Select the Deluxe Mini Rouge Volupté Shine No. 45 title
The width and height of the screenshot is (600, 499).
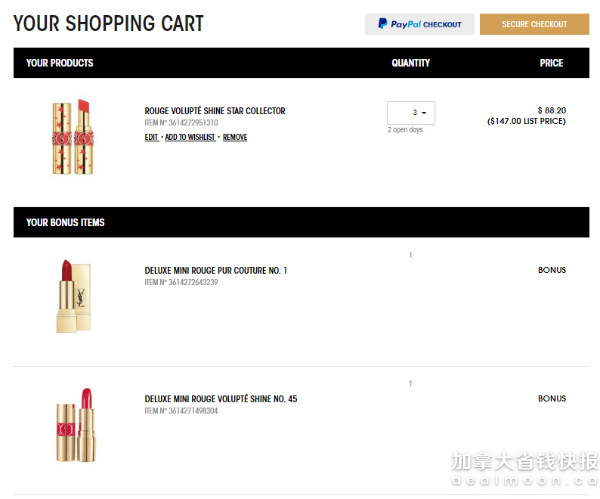(221, 399)
